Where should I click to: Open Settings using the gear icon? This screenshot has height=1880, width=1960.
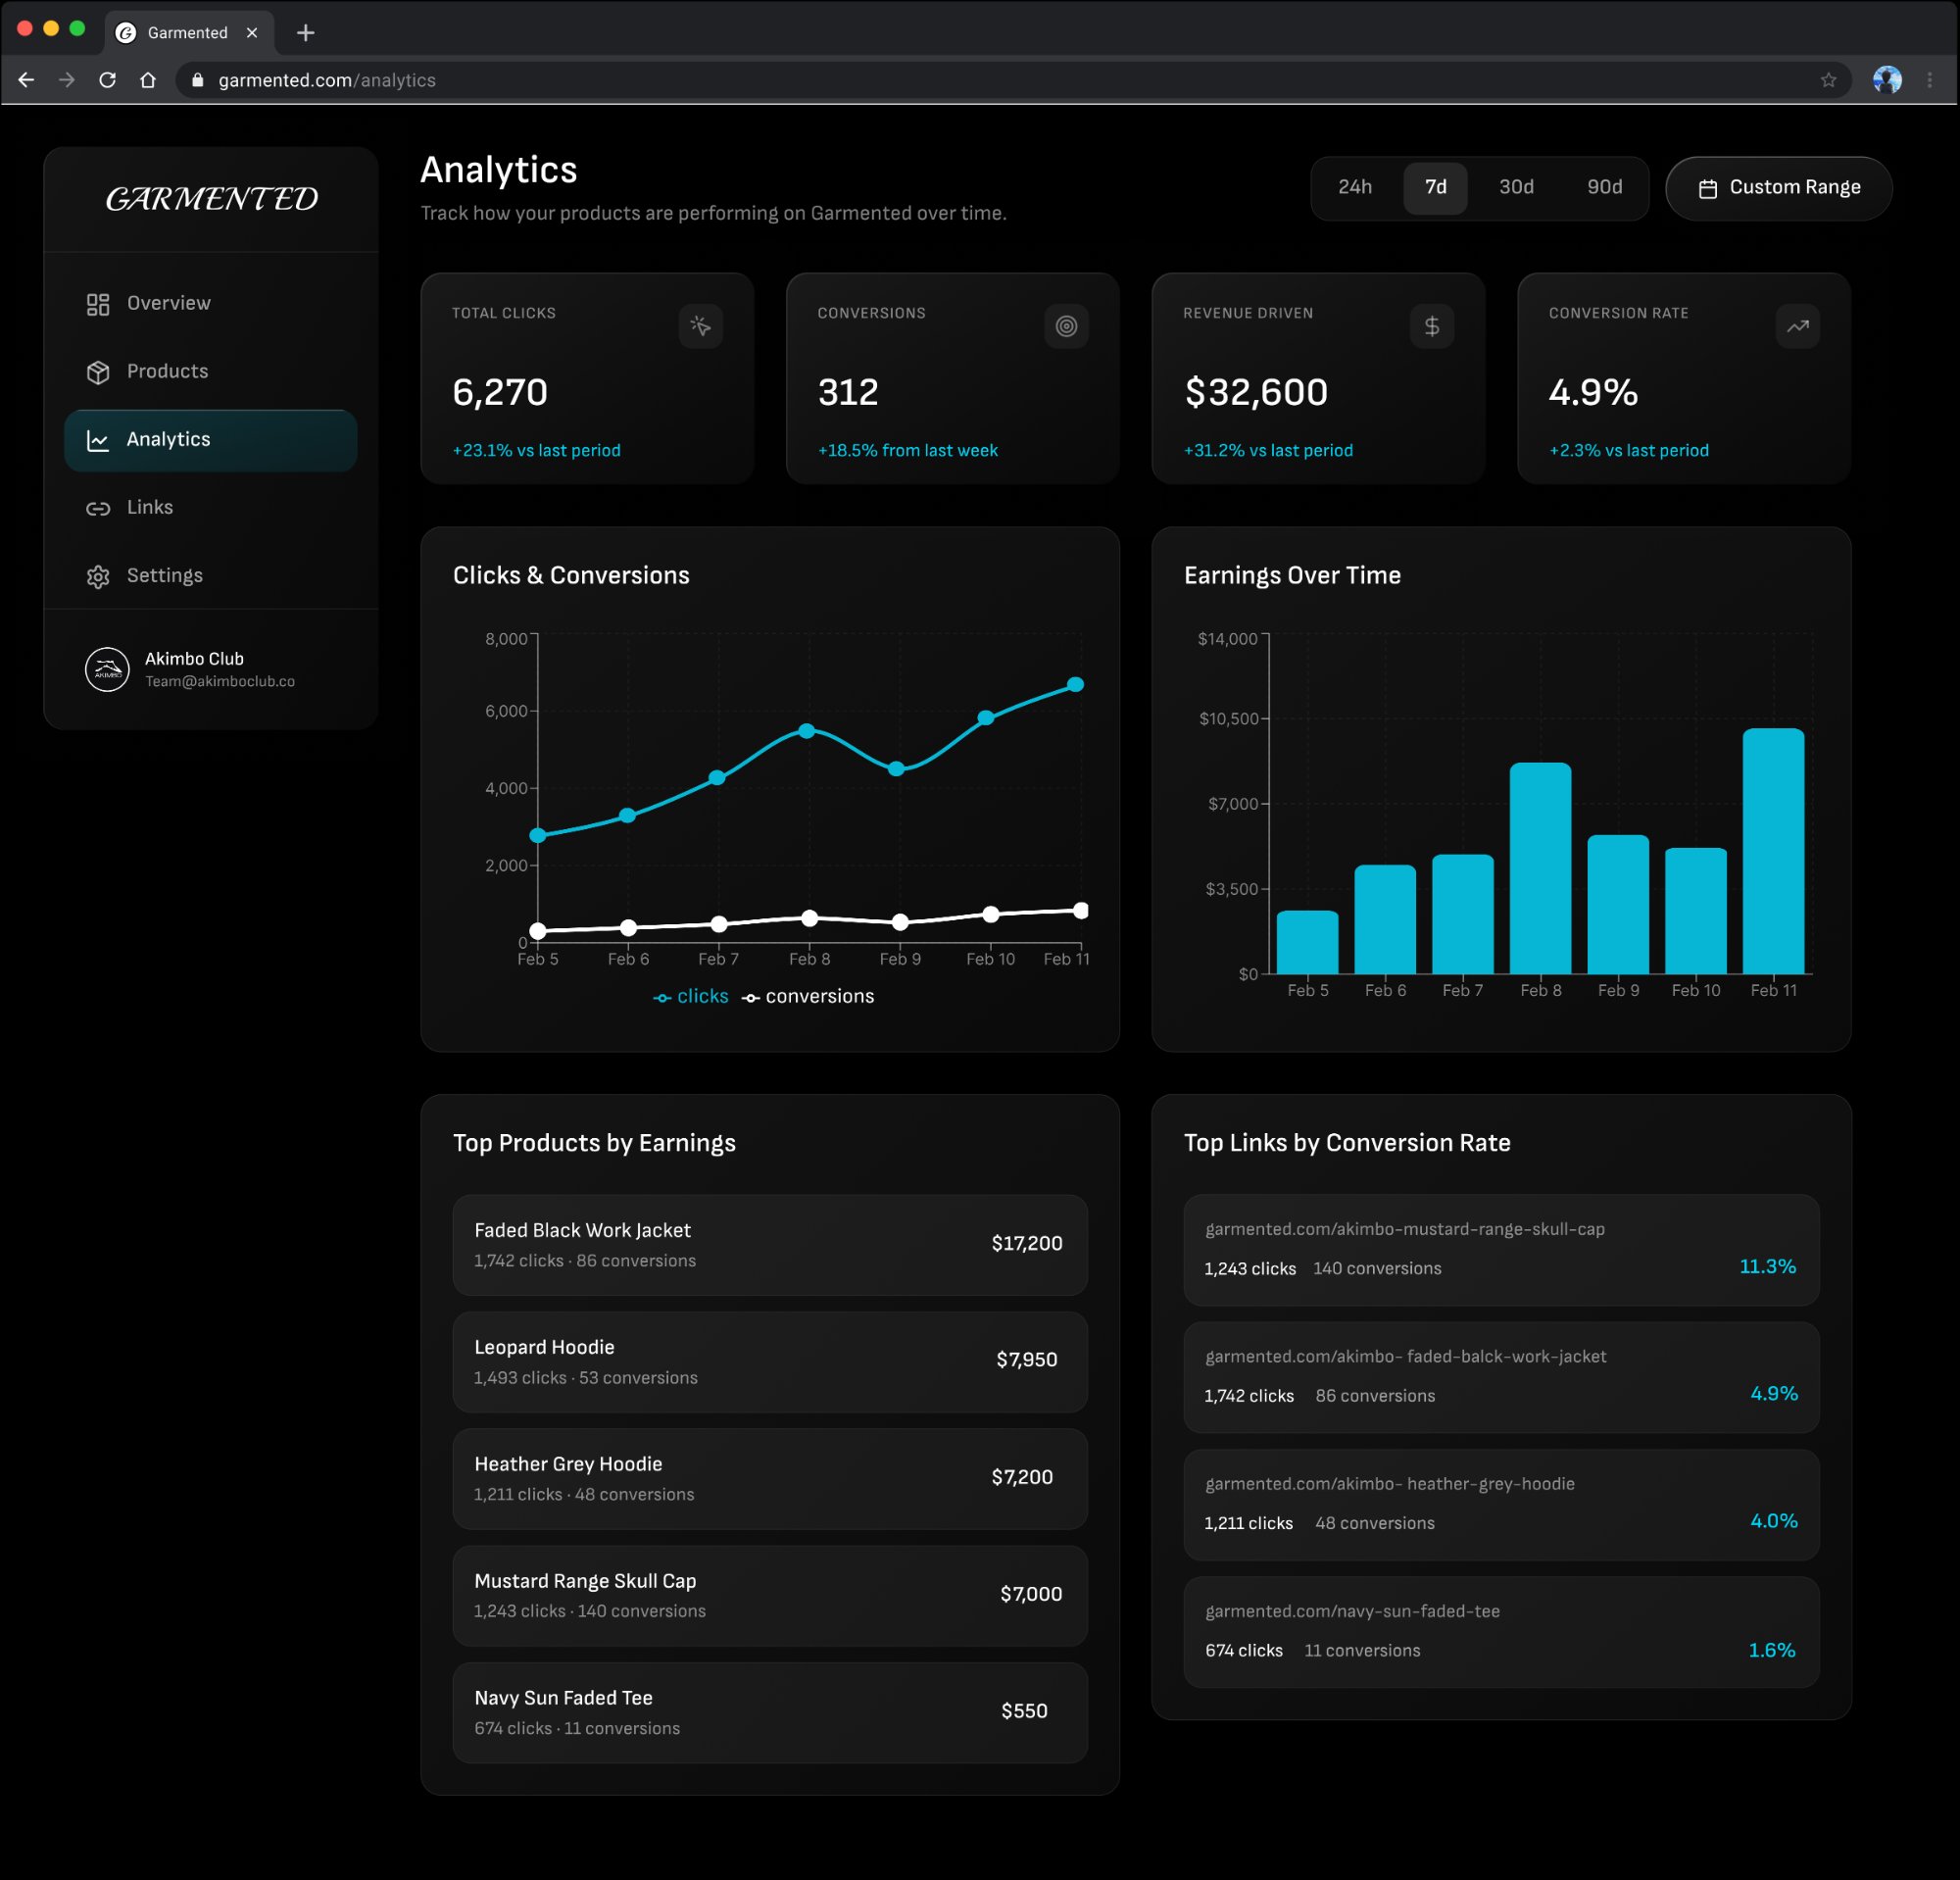(99, 576)
